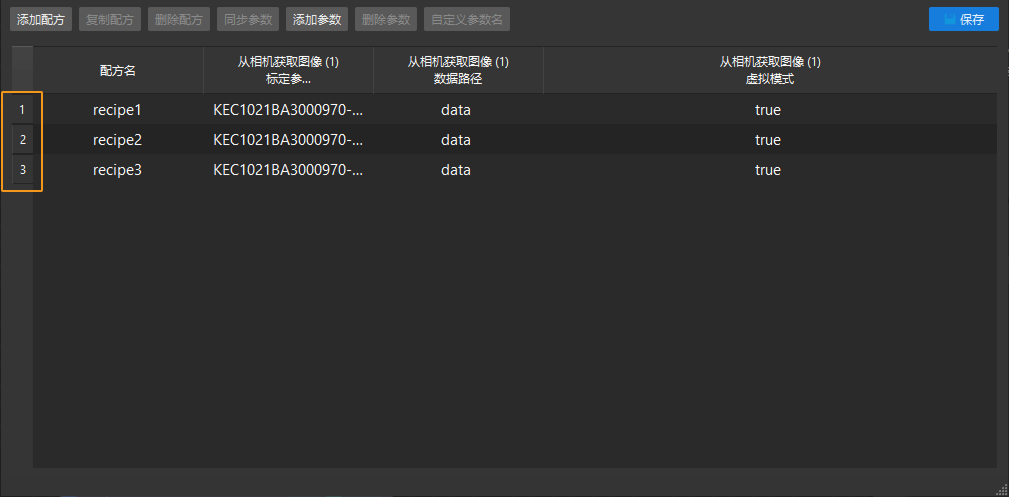
Task: Select recipe3's KEC1021BA3000970 calibration cell
Action: click(288, 170)
